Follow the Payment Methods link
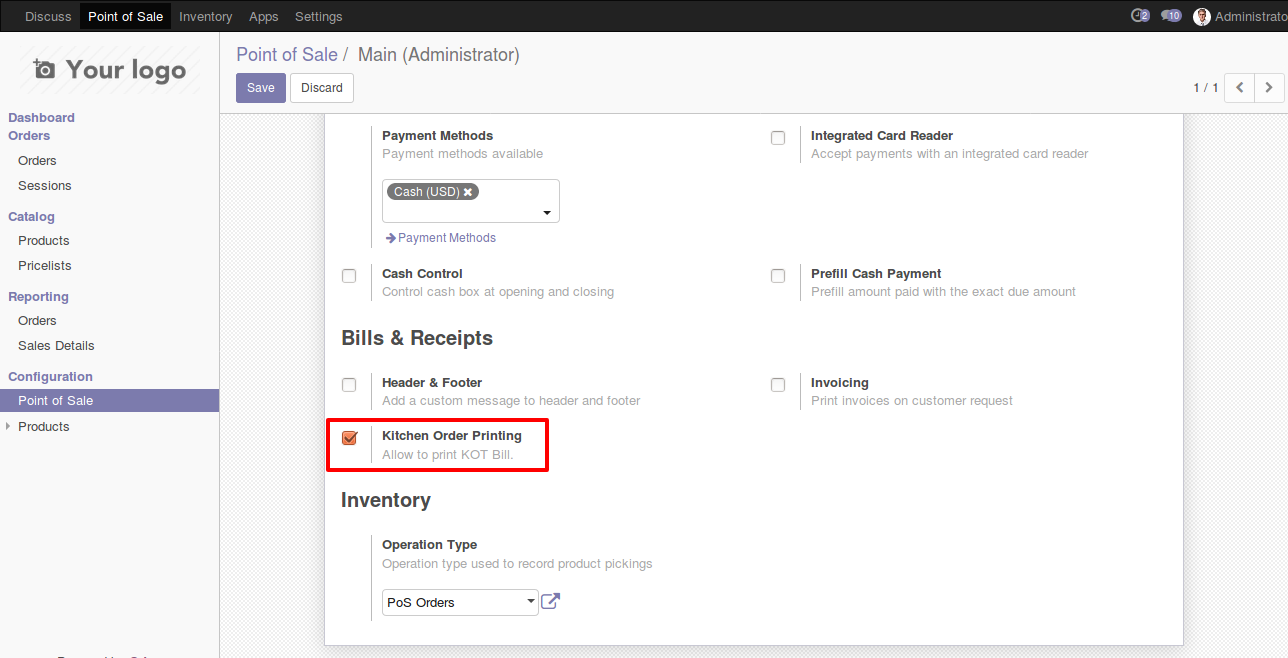The image size is (1288, 658). coord(446,238)
